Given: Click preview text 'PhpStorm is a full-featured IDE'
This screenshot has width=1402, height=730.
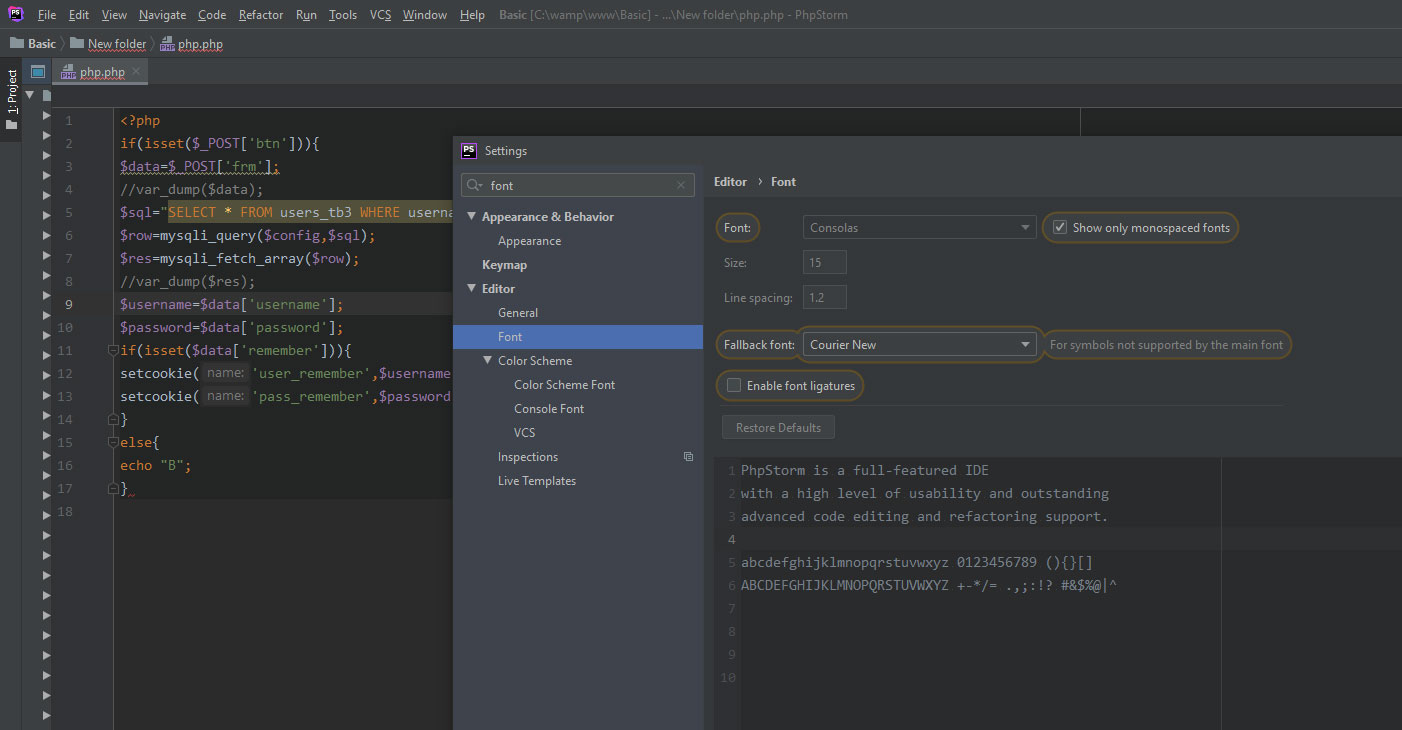Looking at the screenshot, I should point(865,471).
